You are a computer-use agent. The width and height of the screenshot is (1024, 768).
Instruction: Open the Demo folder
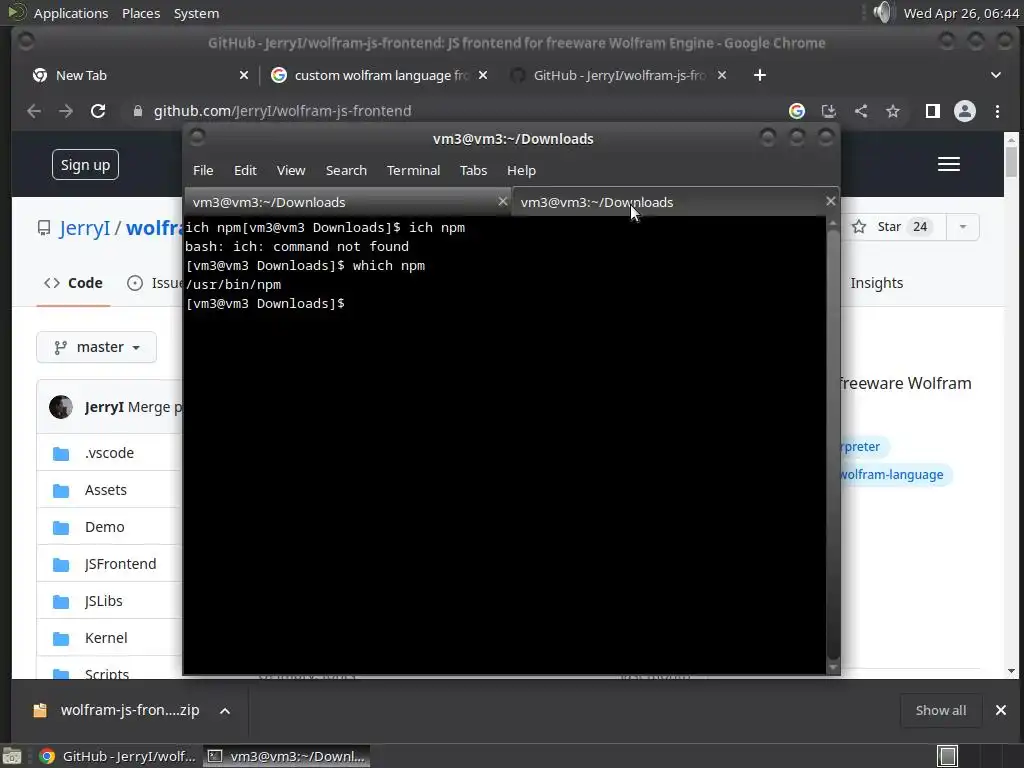[x=104, y=527]
